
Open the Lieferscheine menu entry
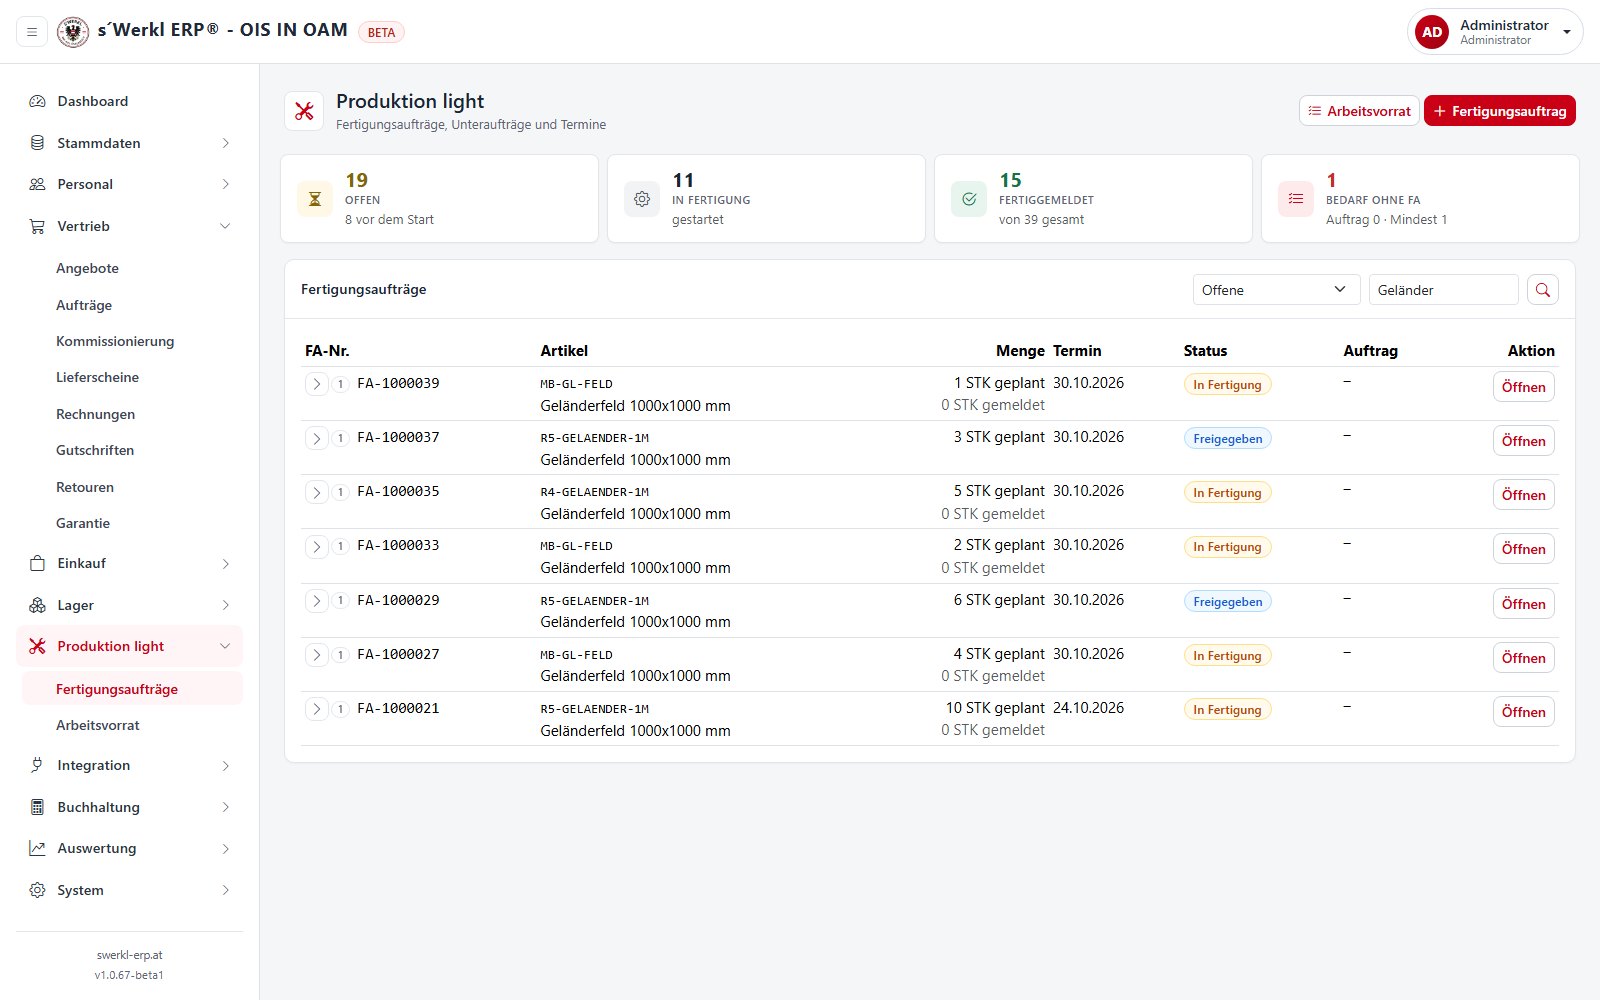97,377
